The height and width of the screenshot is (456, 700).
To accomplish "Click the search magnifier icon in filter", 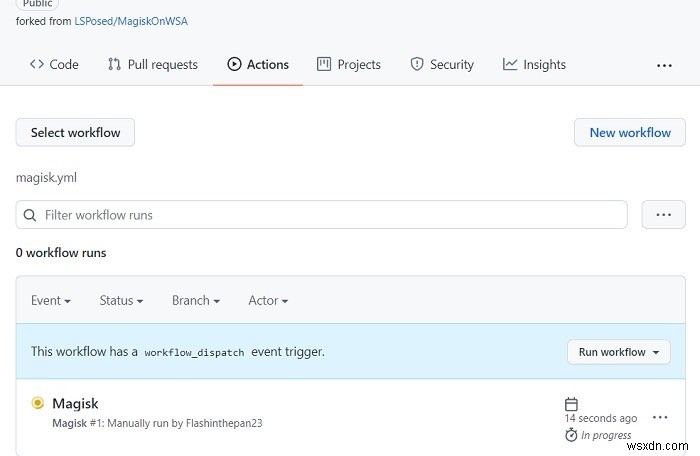I will (30, 215).
